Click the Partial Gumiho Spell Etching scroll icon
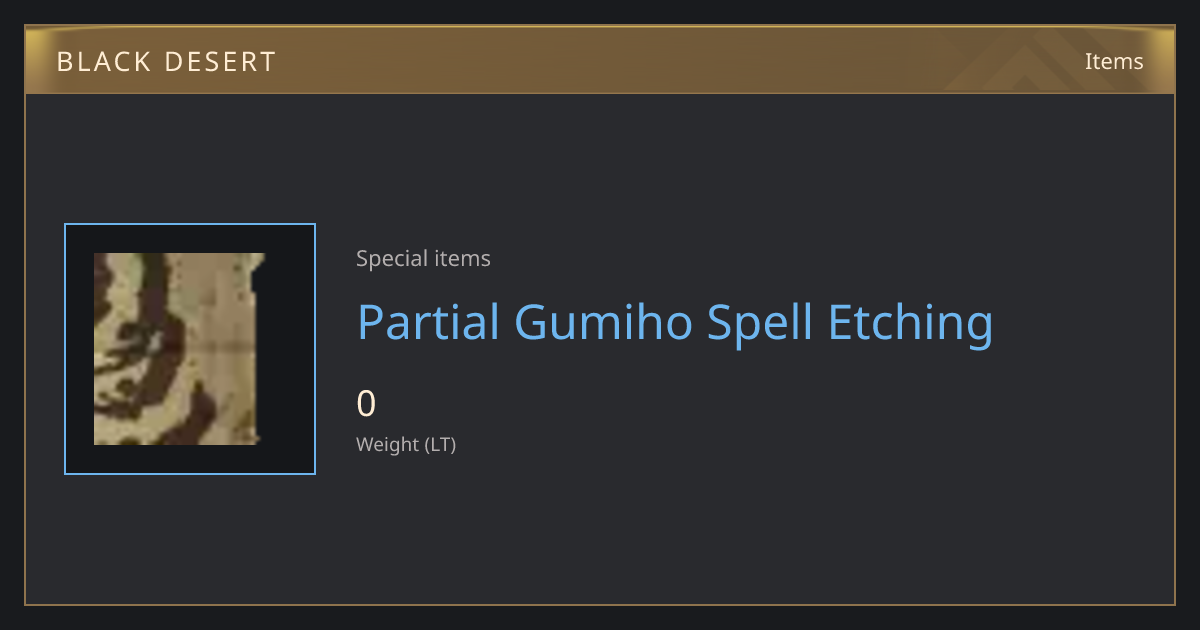Viewport: 1200px width, 630px height. pos(179,349)
